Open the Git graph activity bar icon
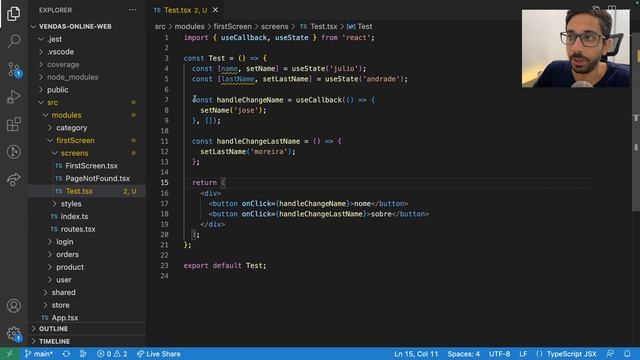This screenshot has width=640, height=360. [x=13, y=152]
